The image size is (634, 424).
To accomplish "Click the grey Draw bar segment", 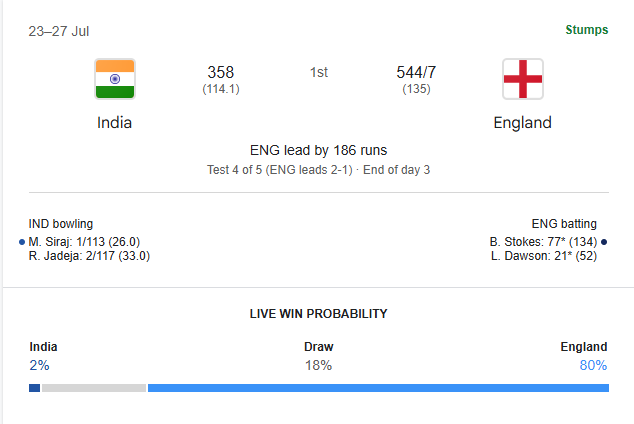I will pyautogui.click(x=94, y=388).
